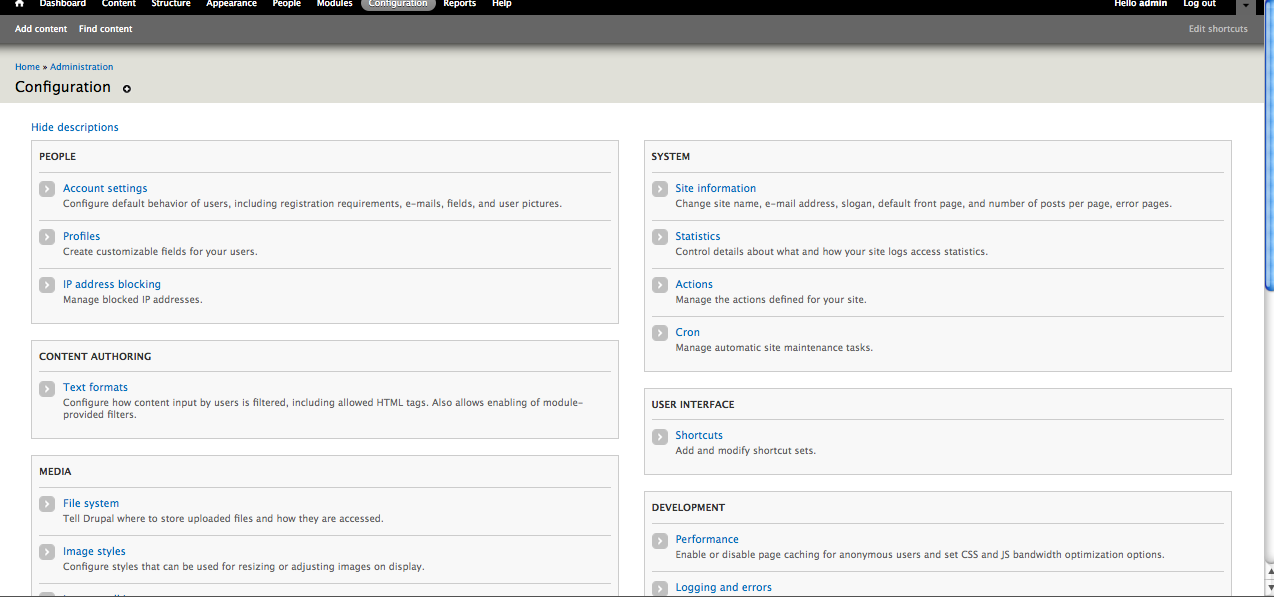Image resolution: width=1274 pixels, height=597 pixels.
Task: Click the arrow icon next to Profiles
Action: point(46,236)
